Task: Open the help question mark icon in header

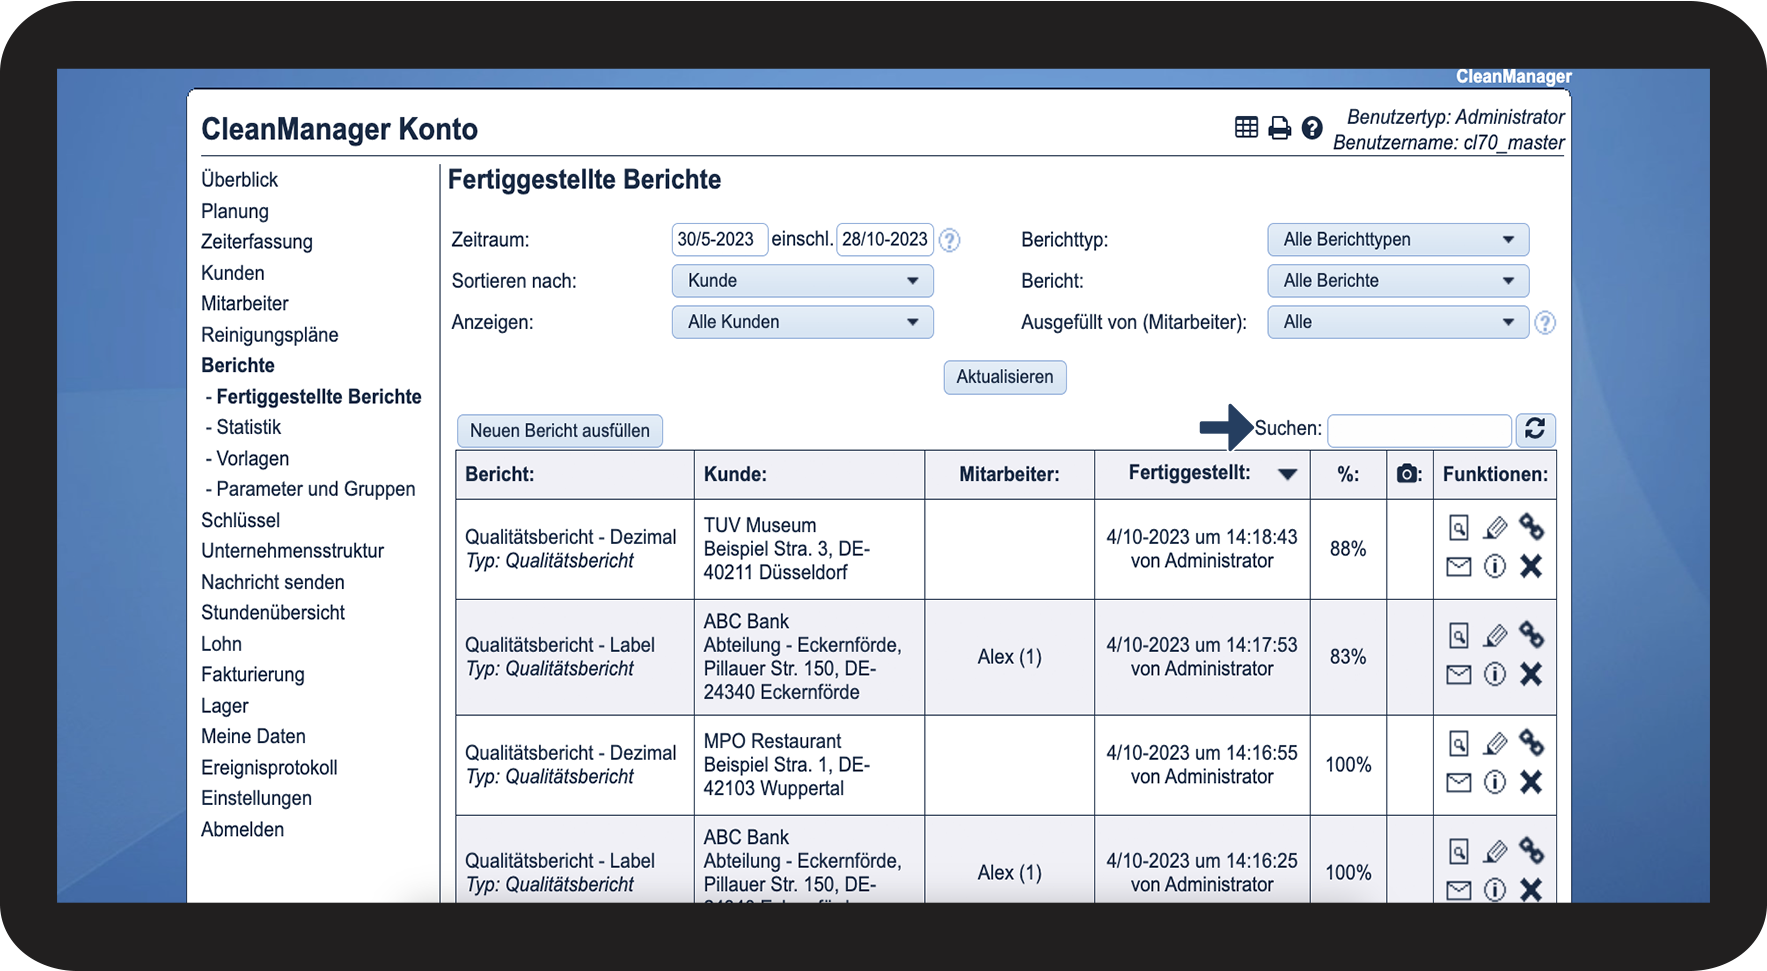Action: 1312,128
